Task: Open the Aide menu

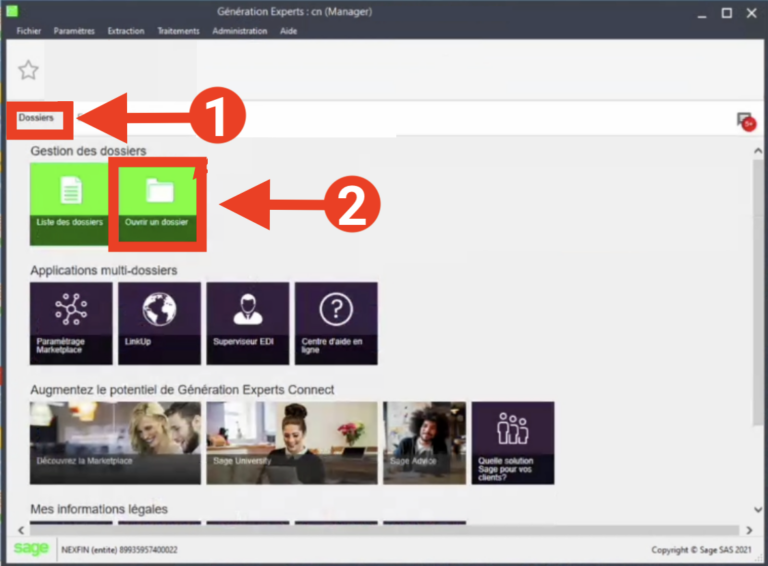Action: pyautogui.click(x=288, y=31)
